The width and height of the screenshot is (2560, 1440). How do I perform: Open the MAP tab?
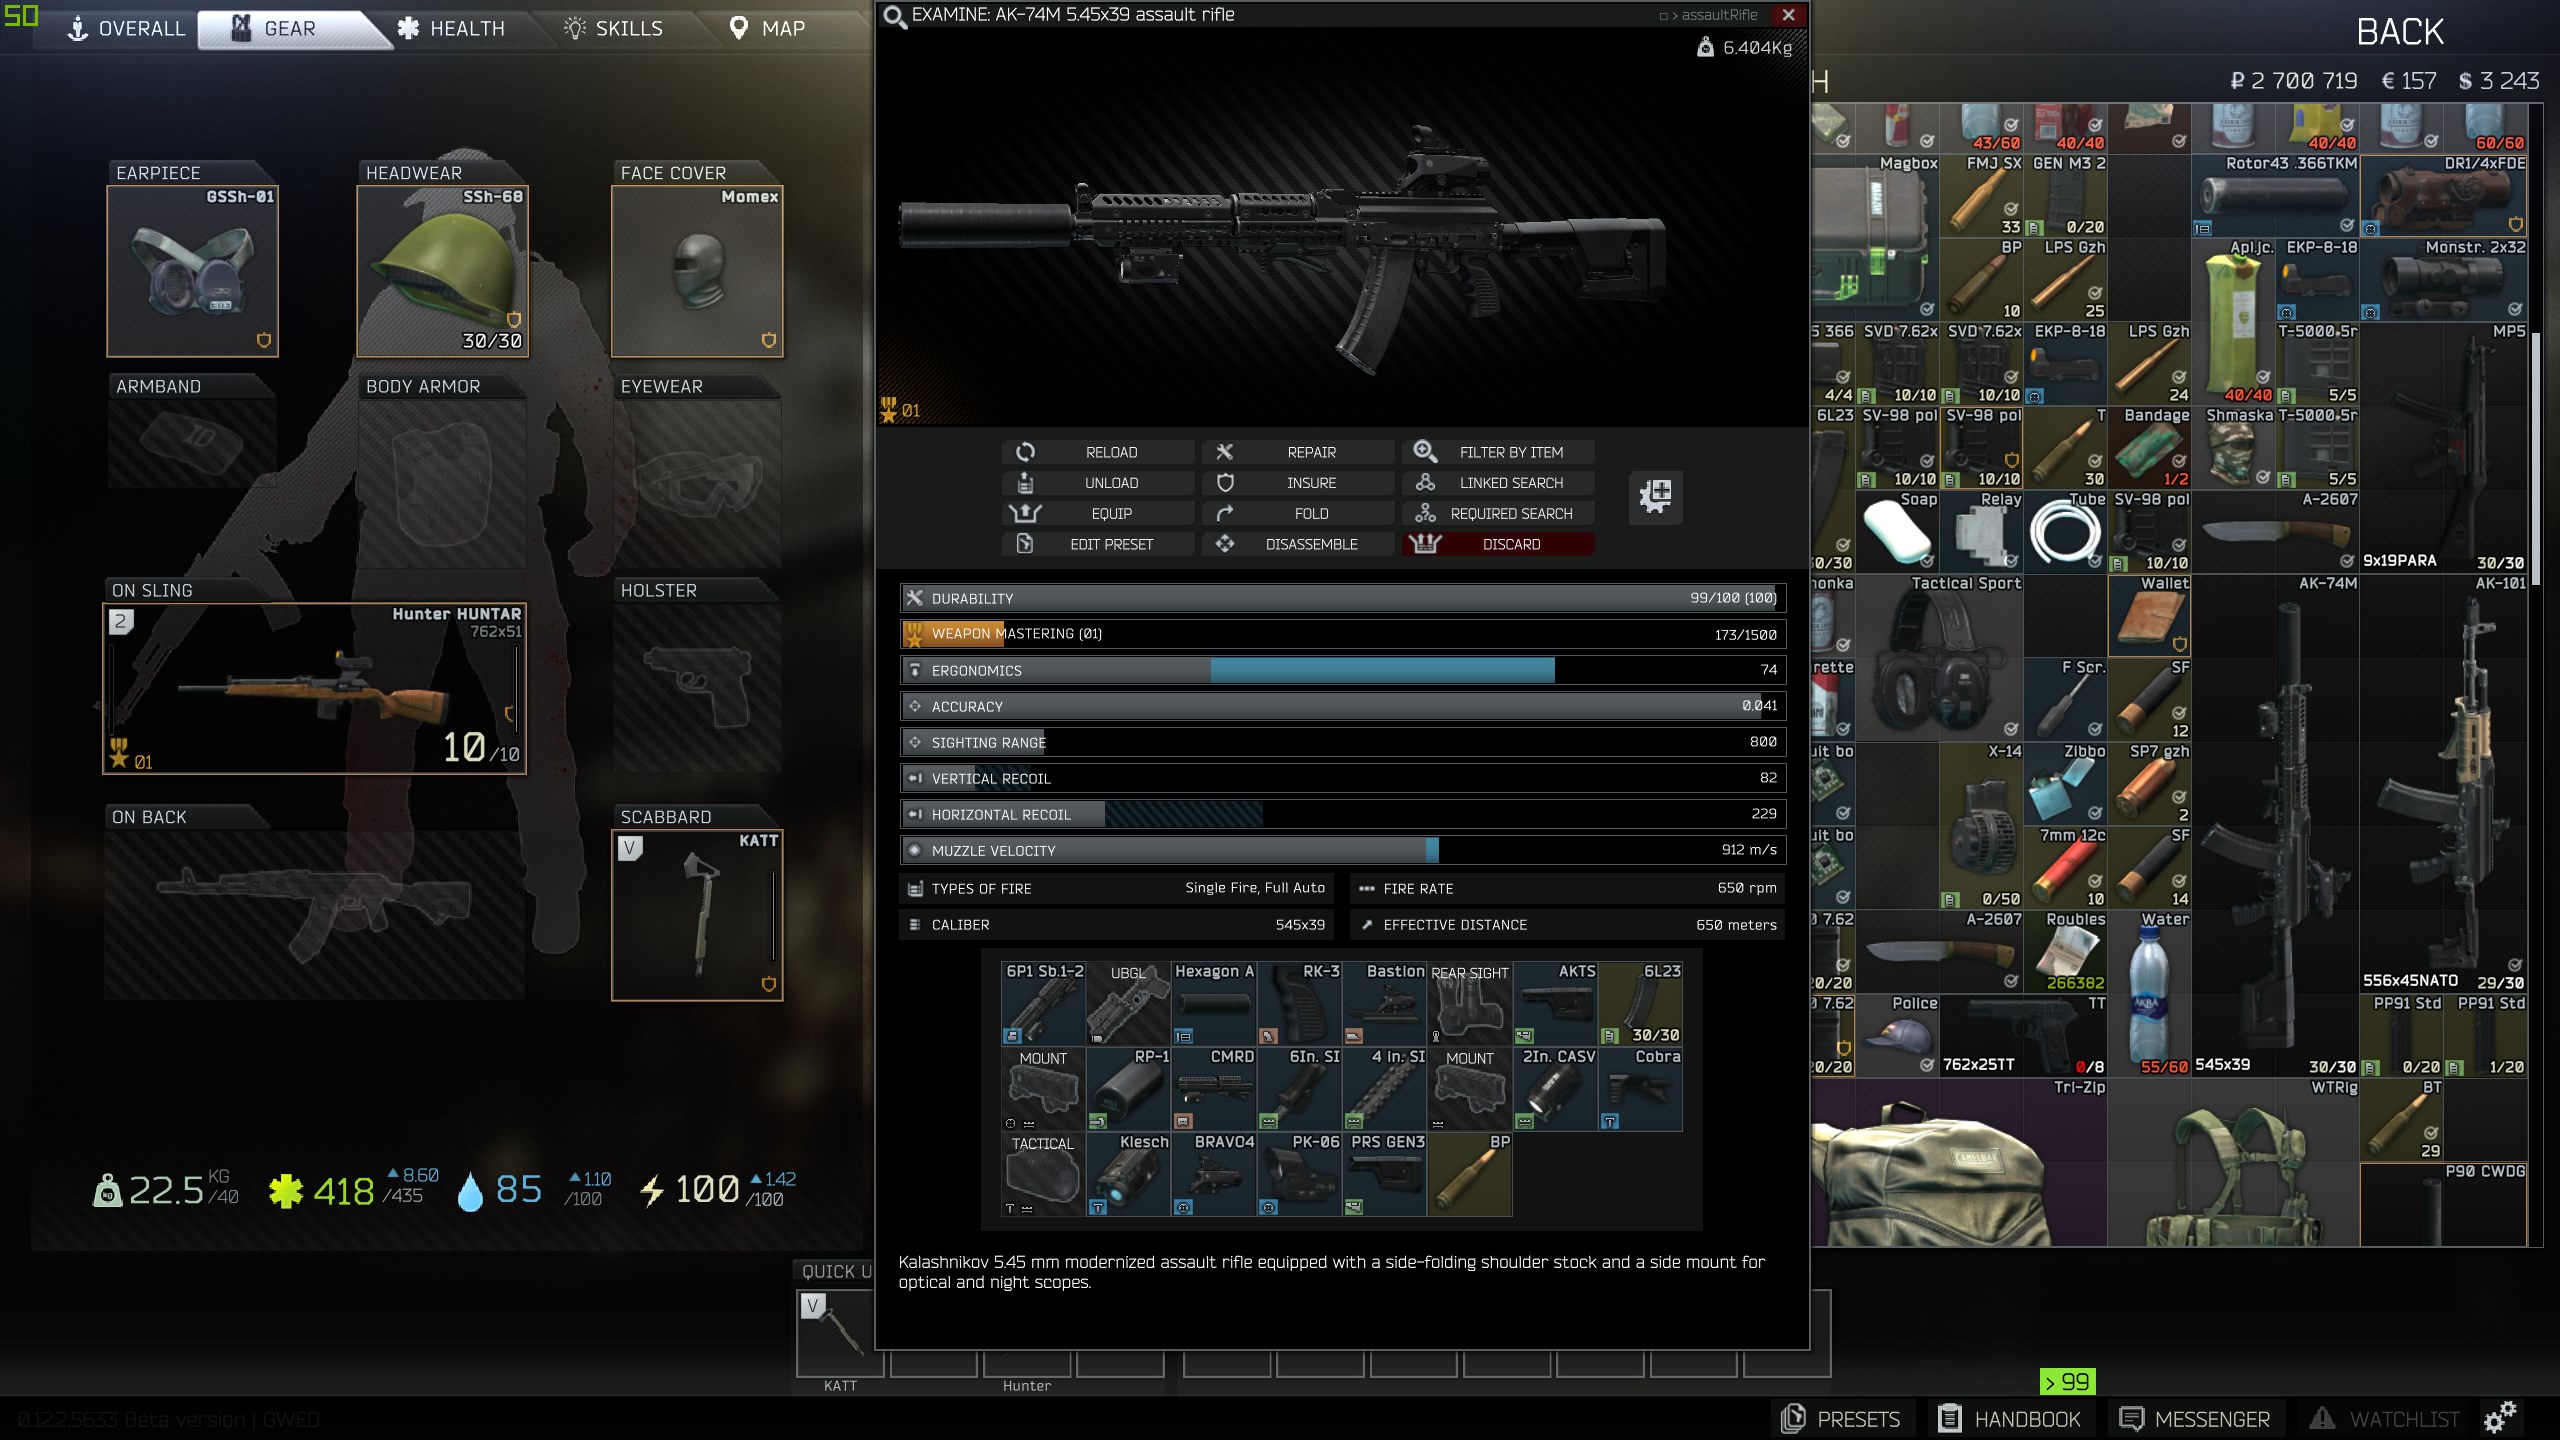[767, 29]
